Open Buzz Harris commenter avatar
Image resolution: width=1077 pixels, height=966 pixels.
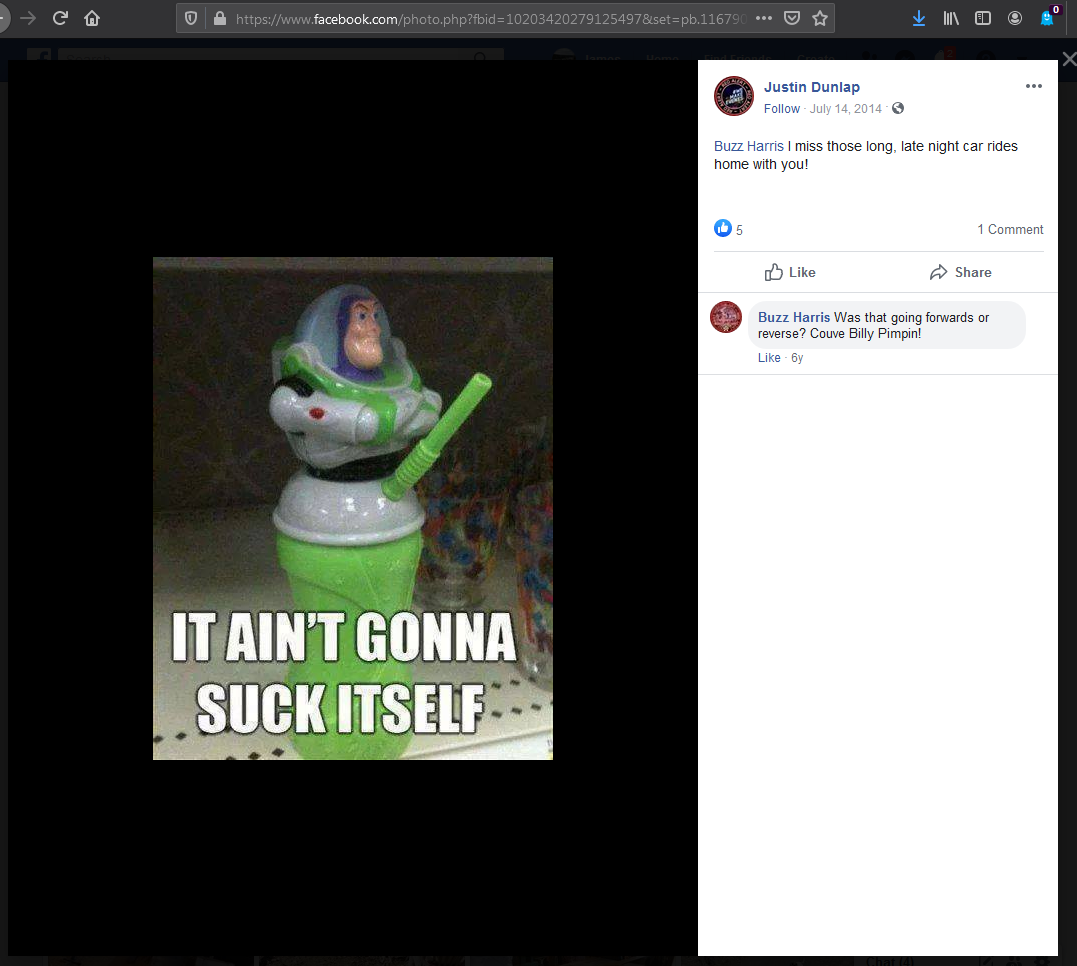pyautogui.click(x=726, y=317)
